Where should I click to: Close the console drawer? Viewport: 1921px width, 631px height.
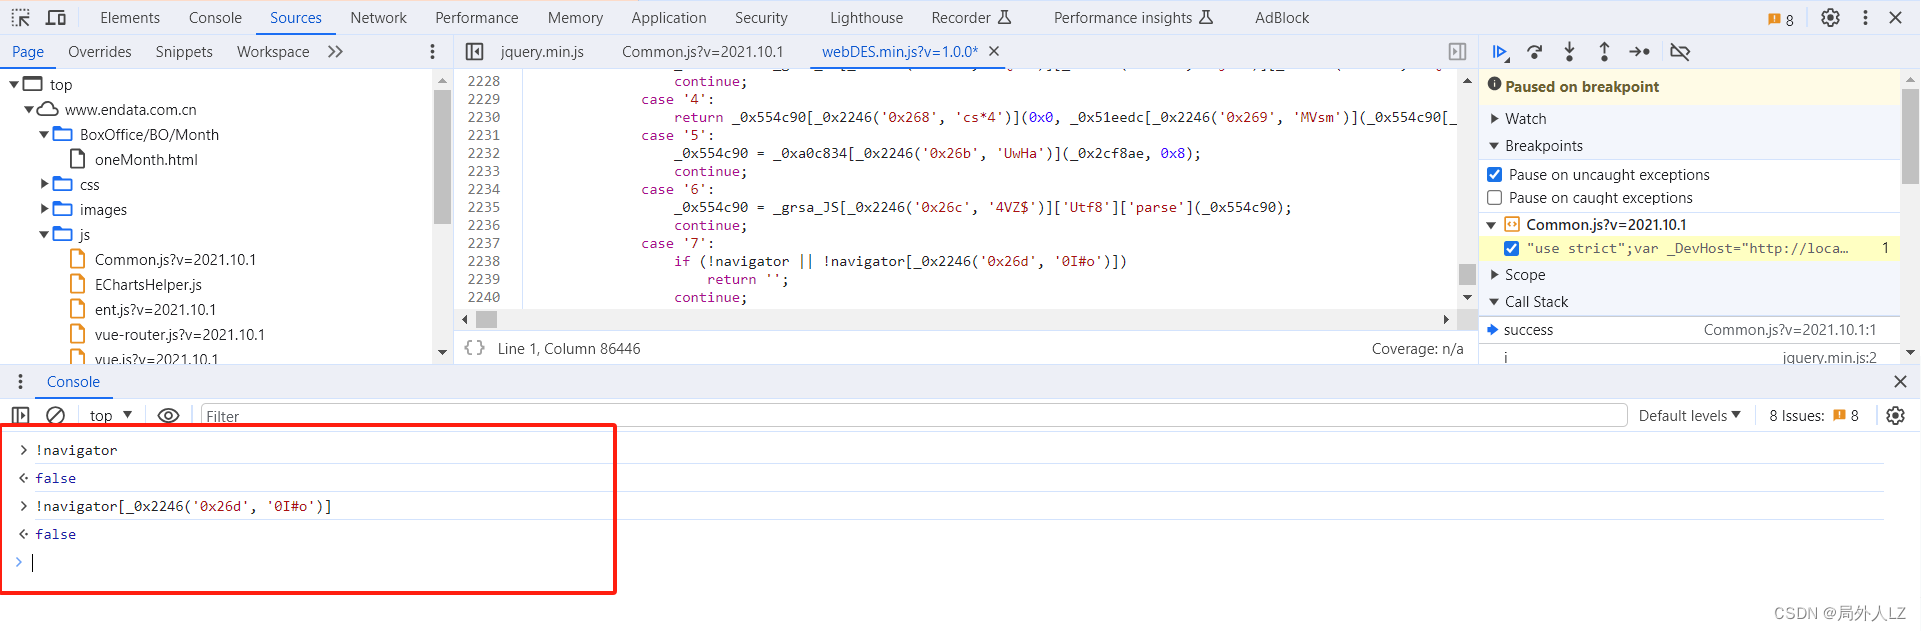(x=1900, y=381)
